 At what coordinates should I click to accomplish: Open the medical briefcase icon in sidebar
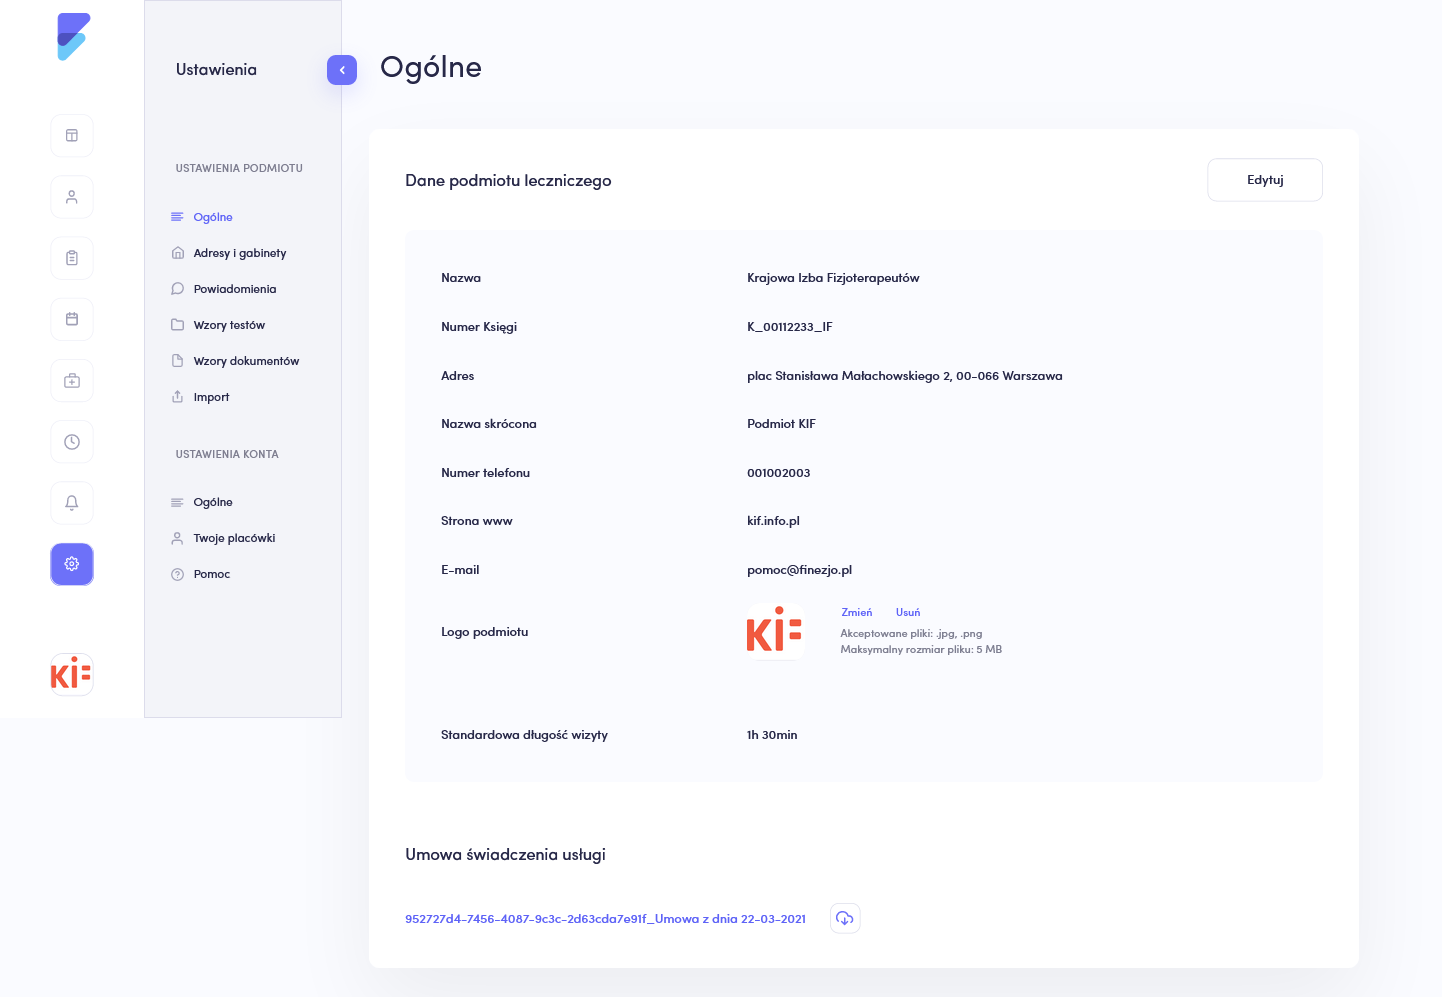point(72,381)
